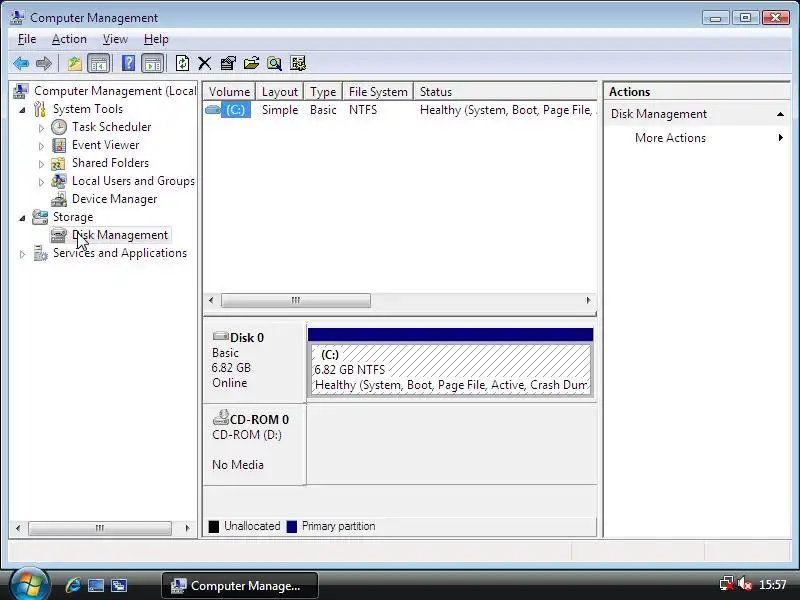
Task: Click the Refresh toolbar icon
Action: tap(182, 64)
